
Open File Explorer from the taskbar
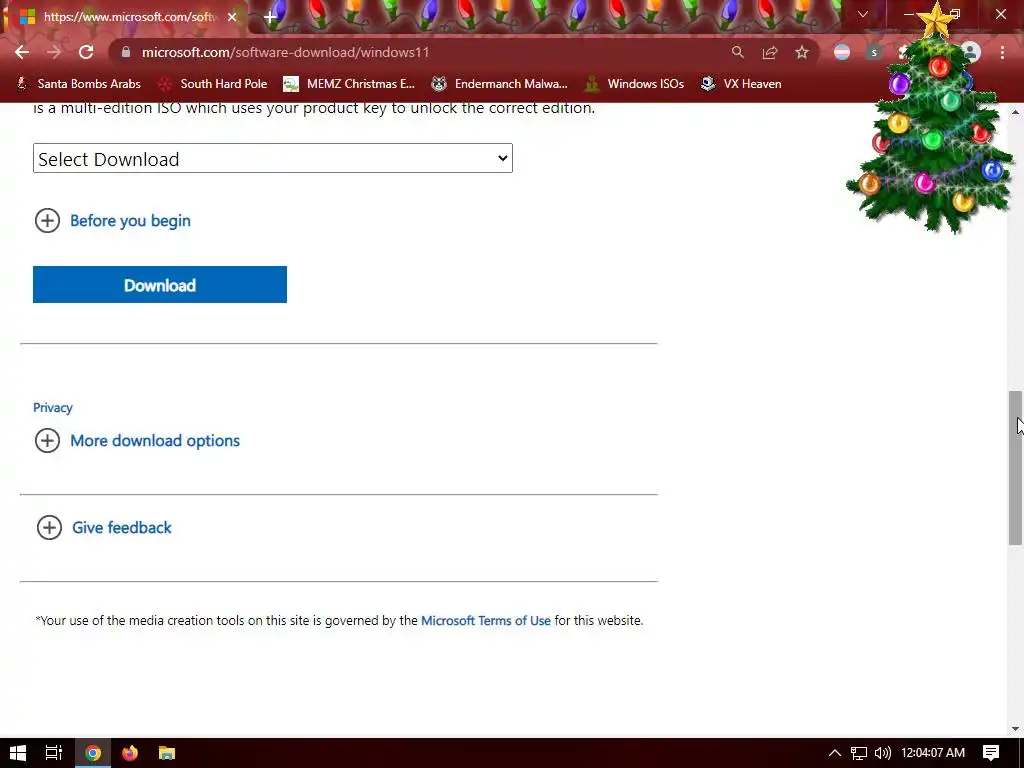167,753
